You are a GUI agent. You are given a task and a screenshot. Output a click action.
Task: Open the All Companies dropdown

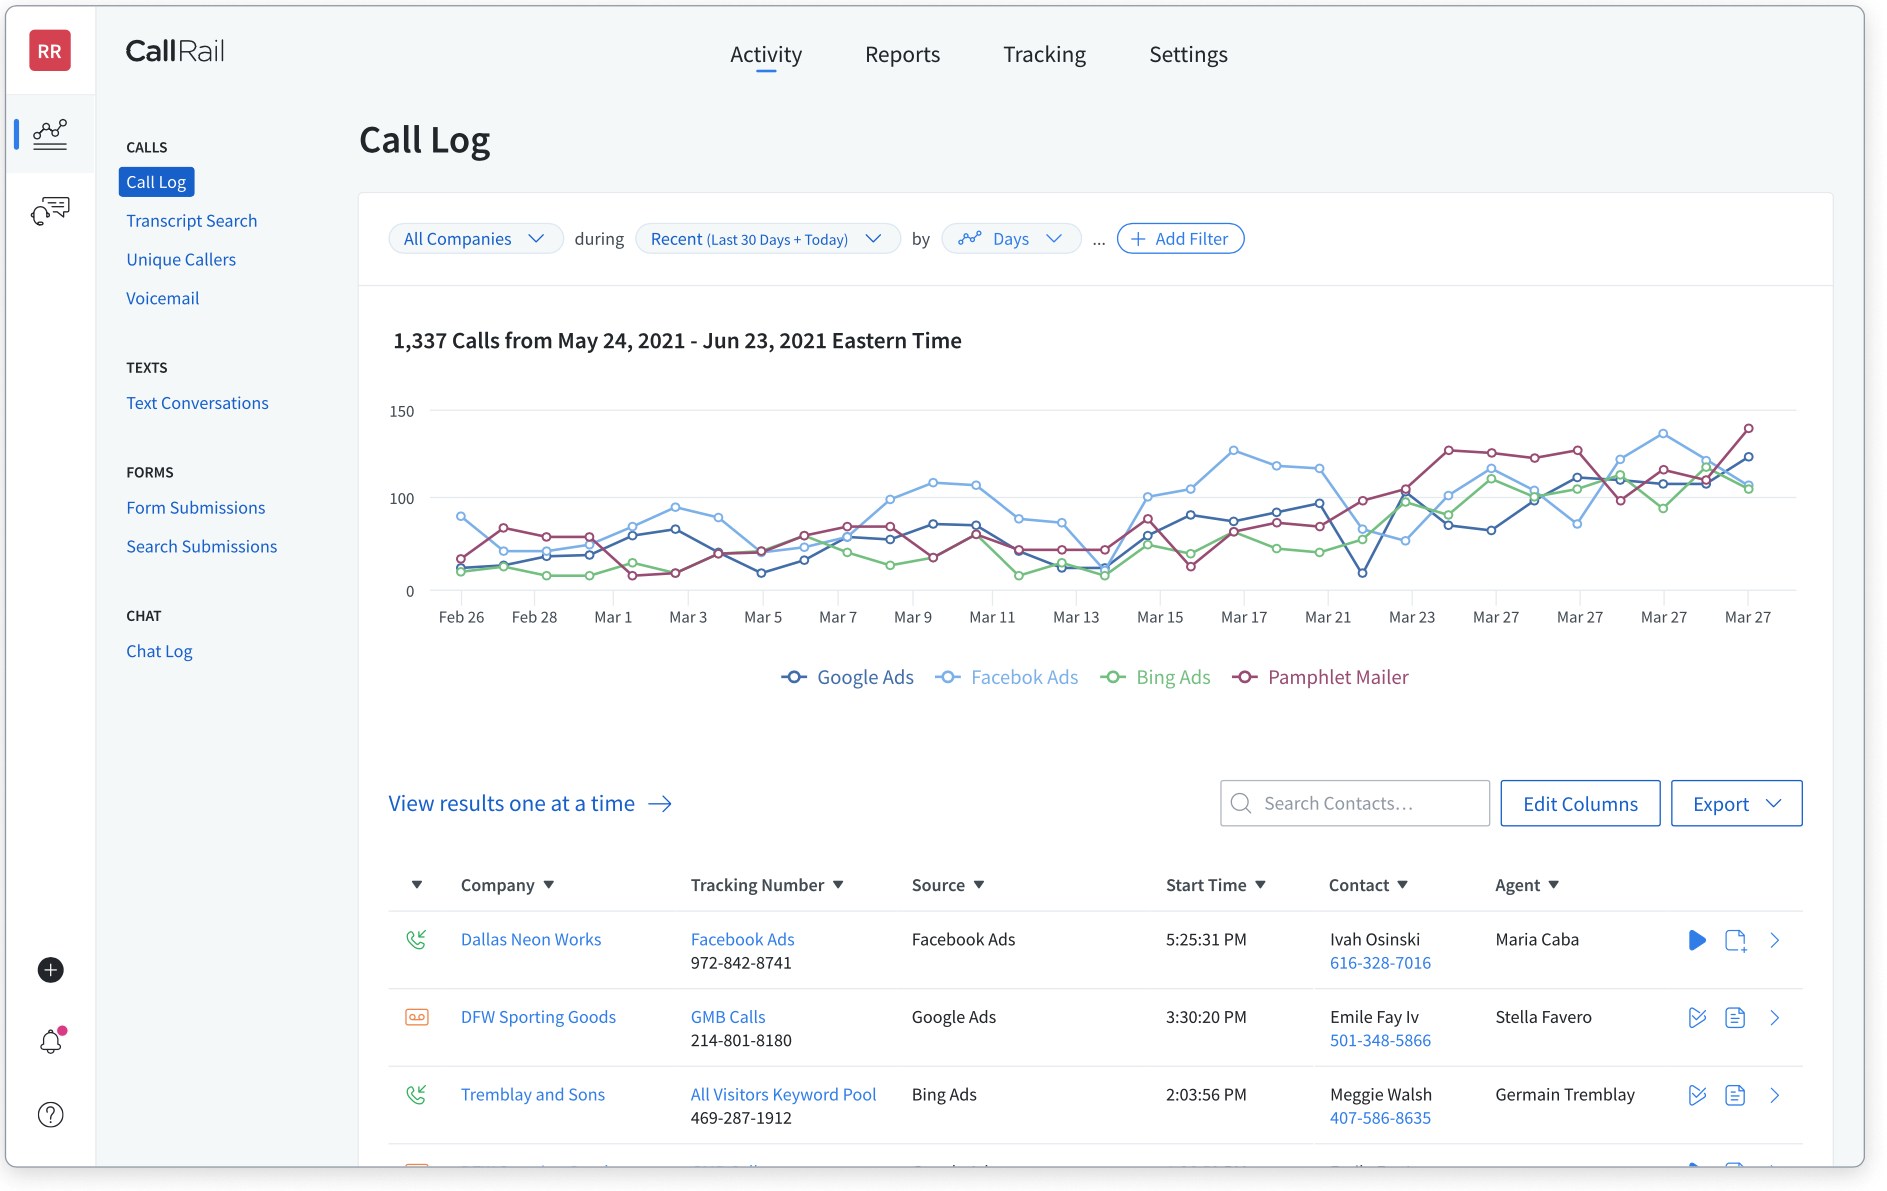click(x=474, y=239)
